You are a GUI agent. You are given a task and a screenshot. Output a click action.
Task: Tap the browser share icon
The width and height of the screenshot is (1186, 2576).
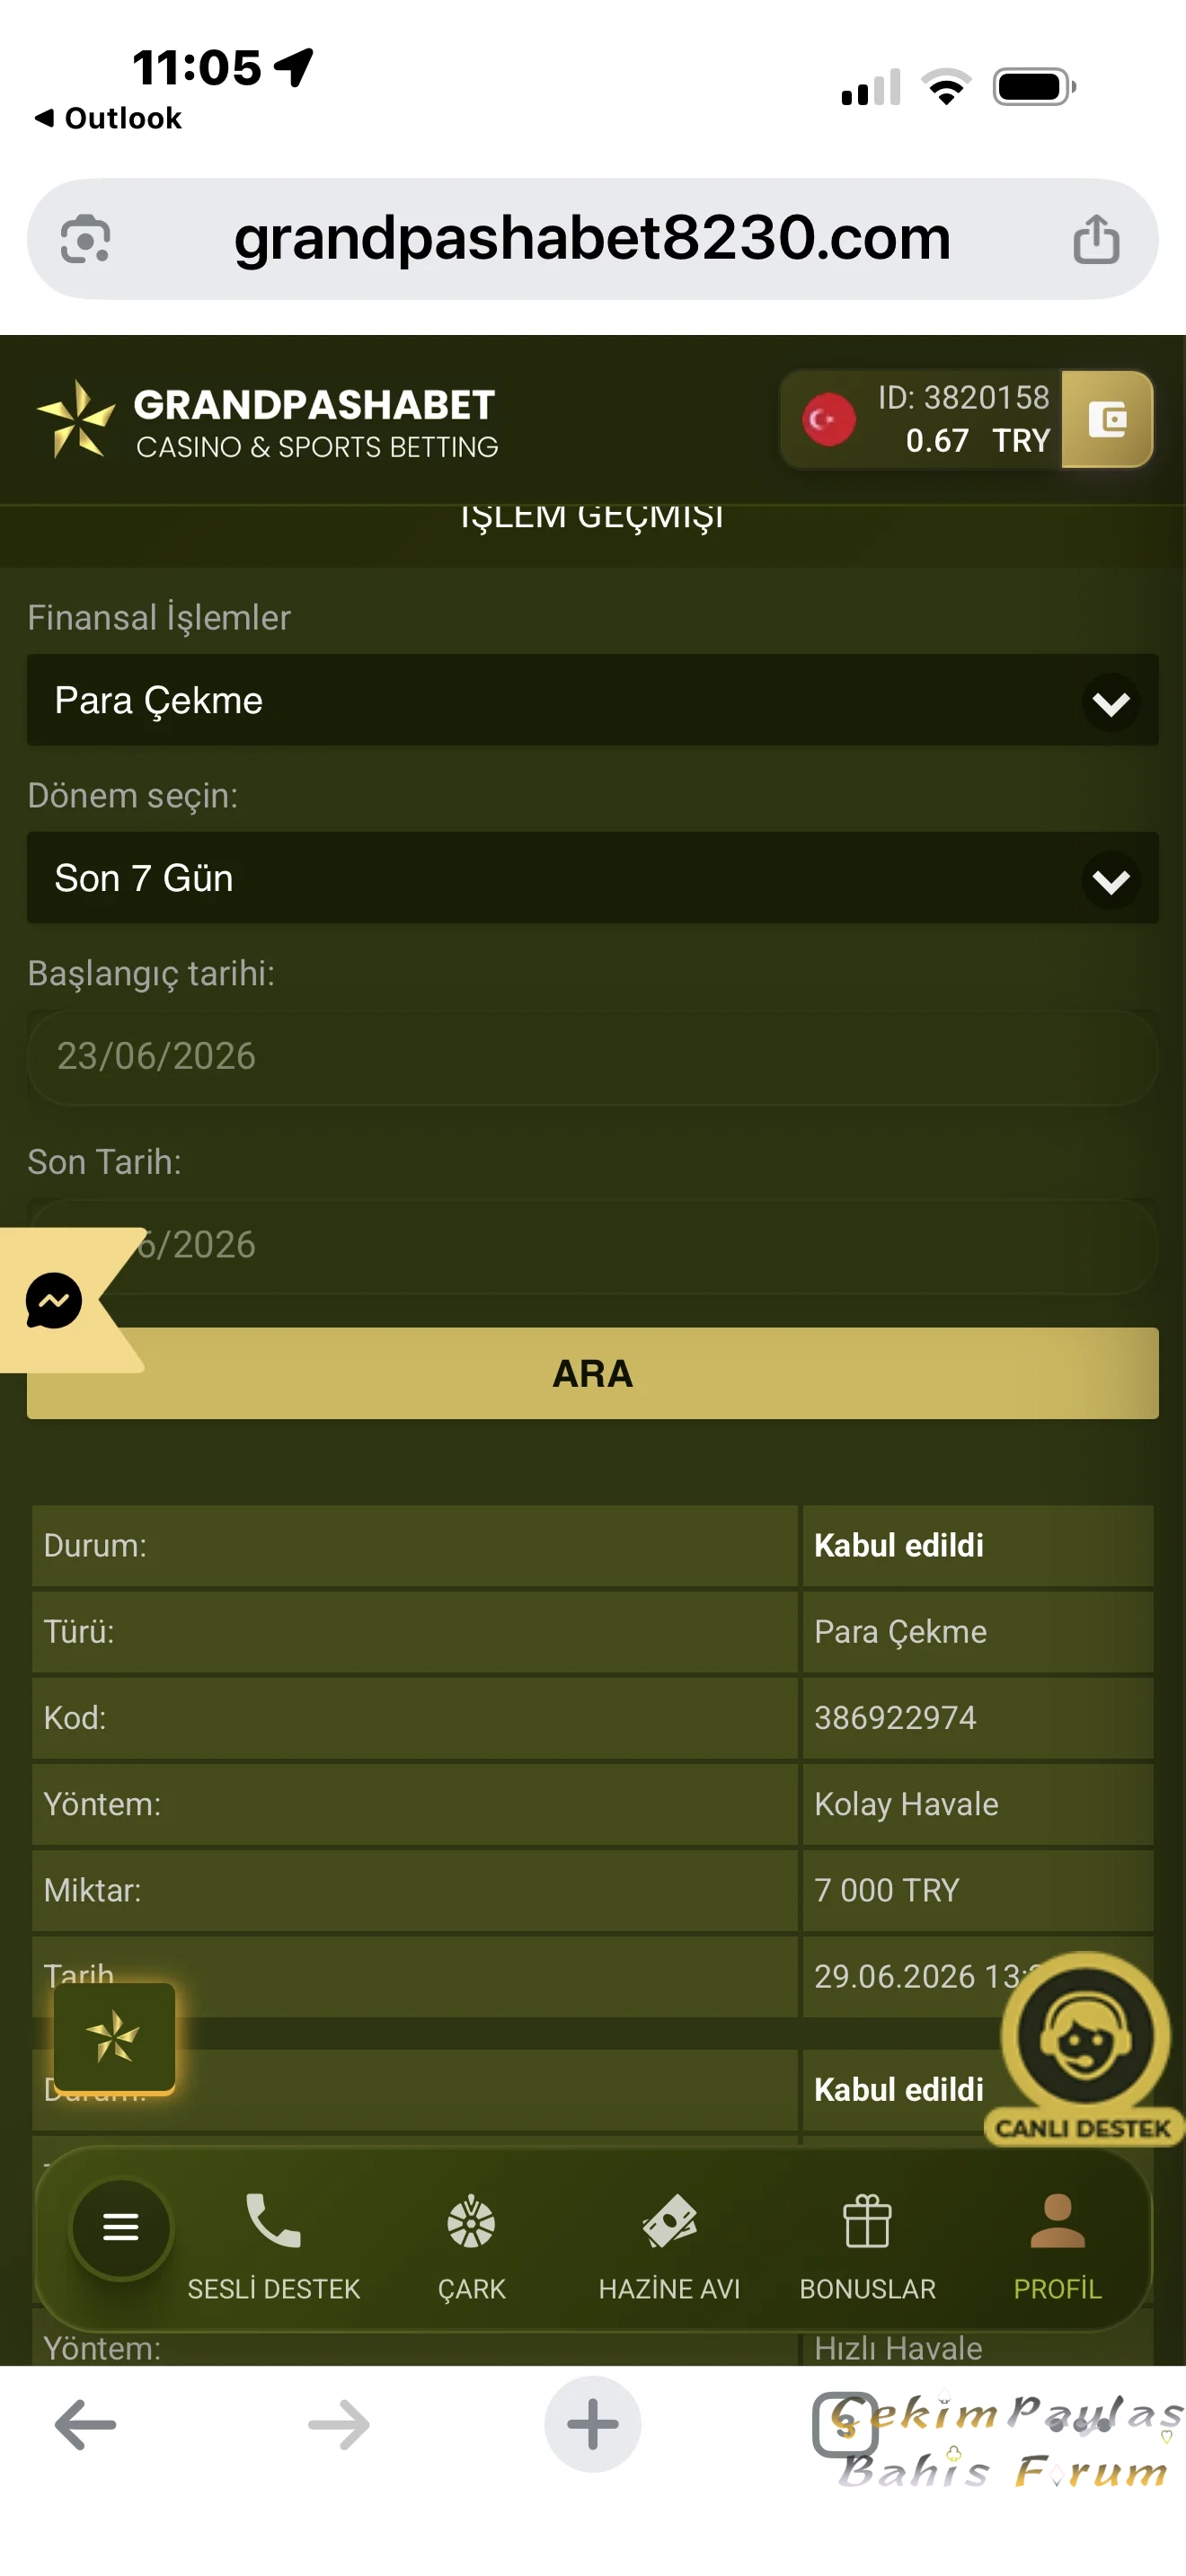pos(1096,239)
